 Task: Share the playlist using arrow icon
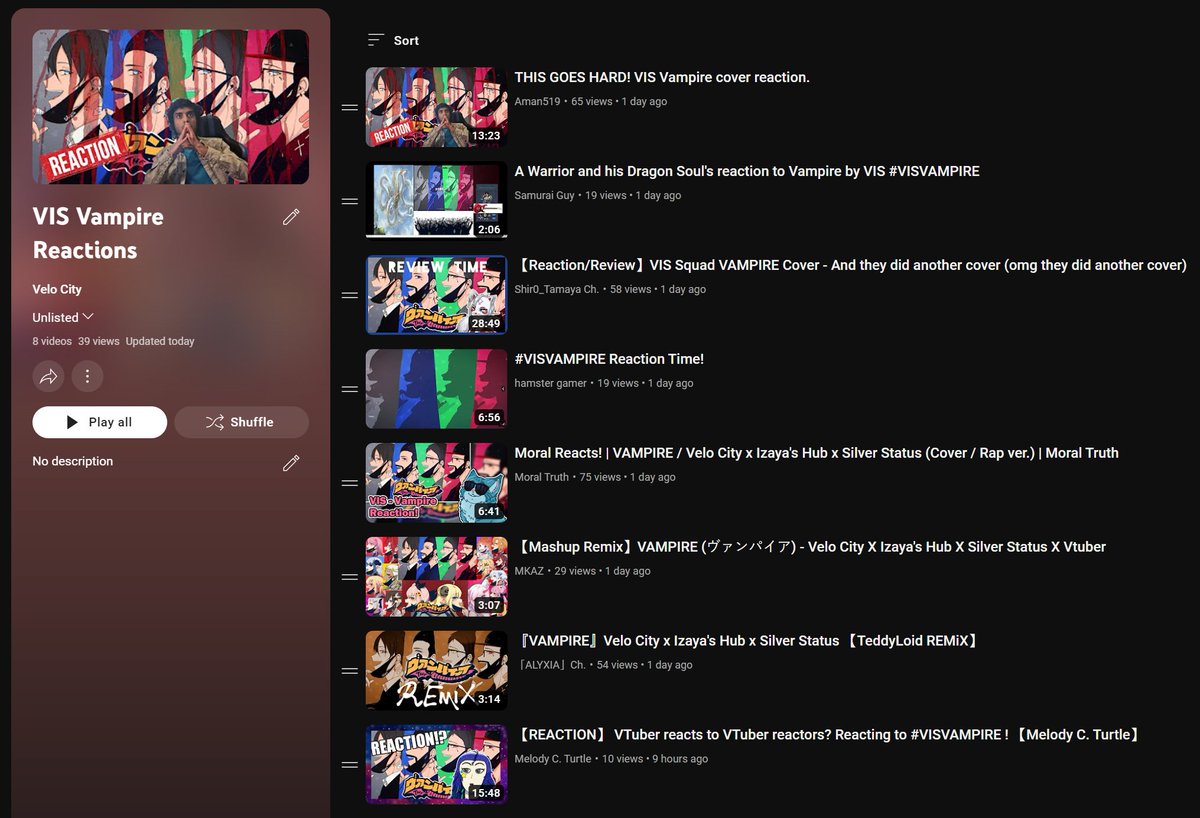point(48,377)
